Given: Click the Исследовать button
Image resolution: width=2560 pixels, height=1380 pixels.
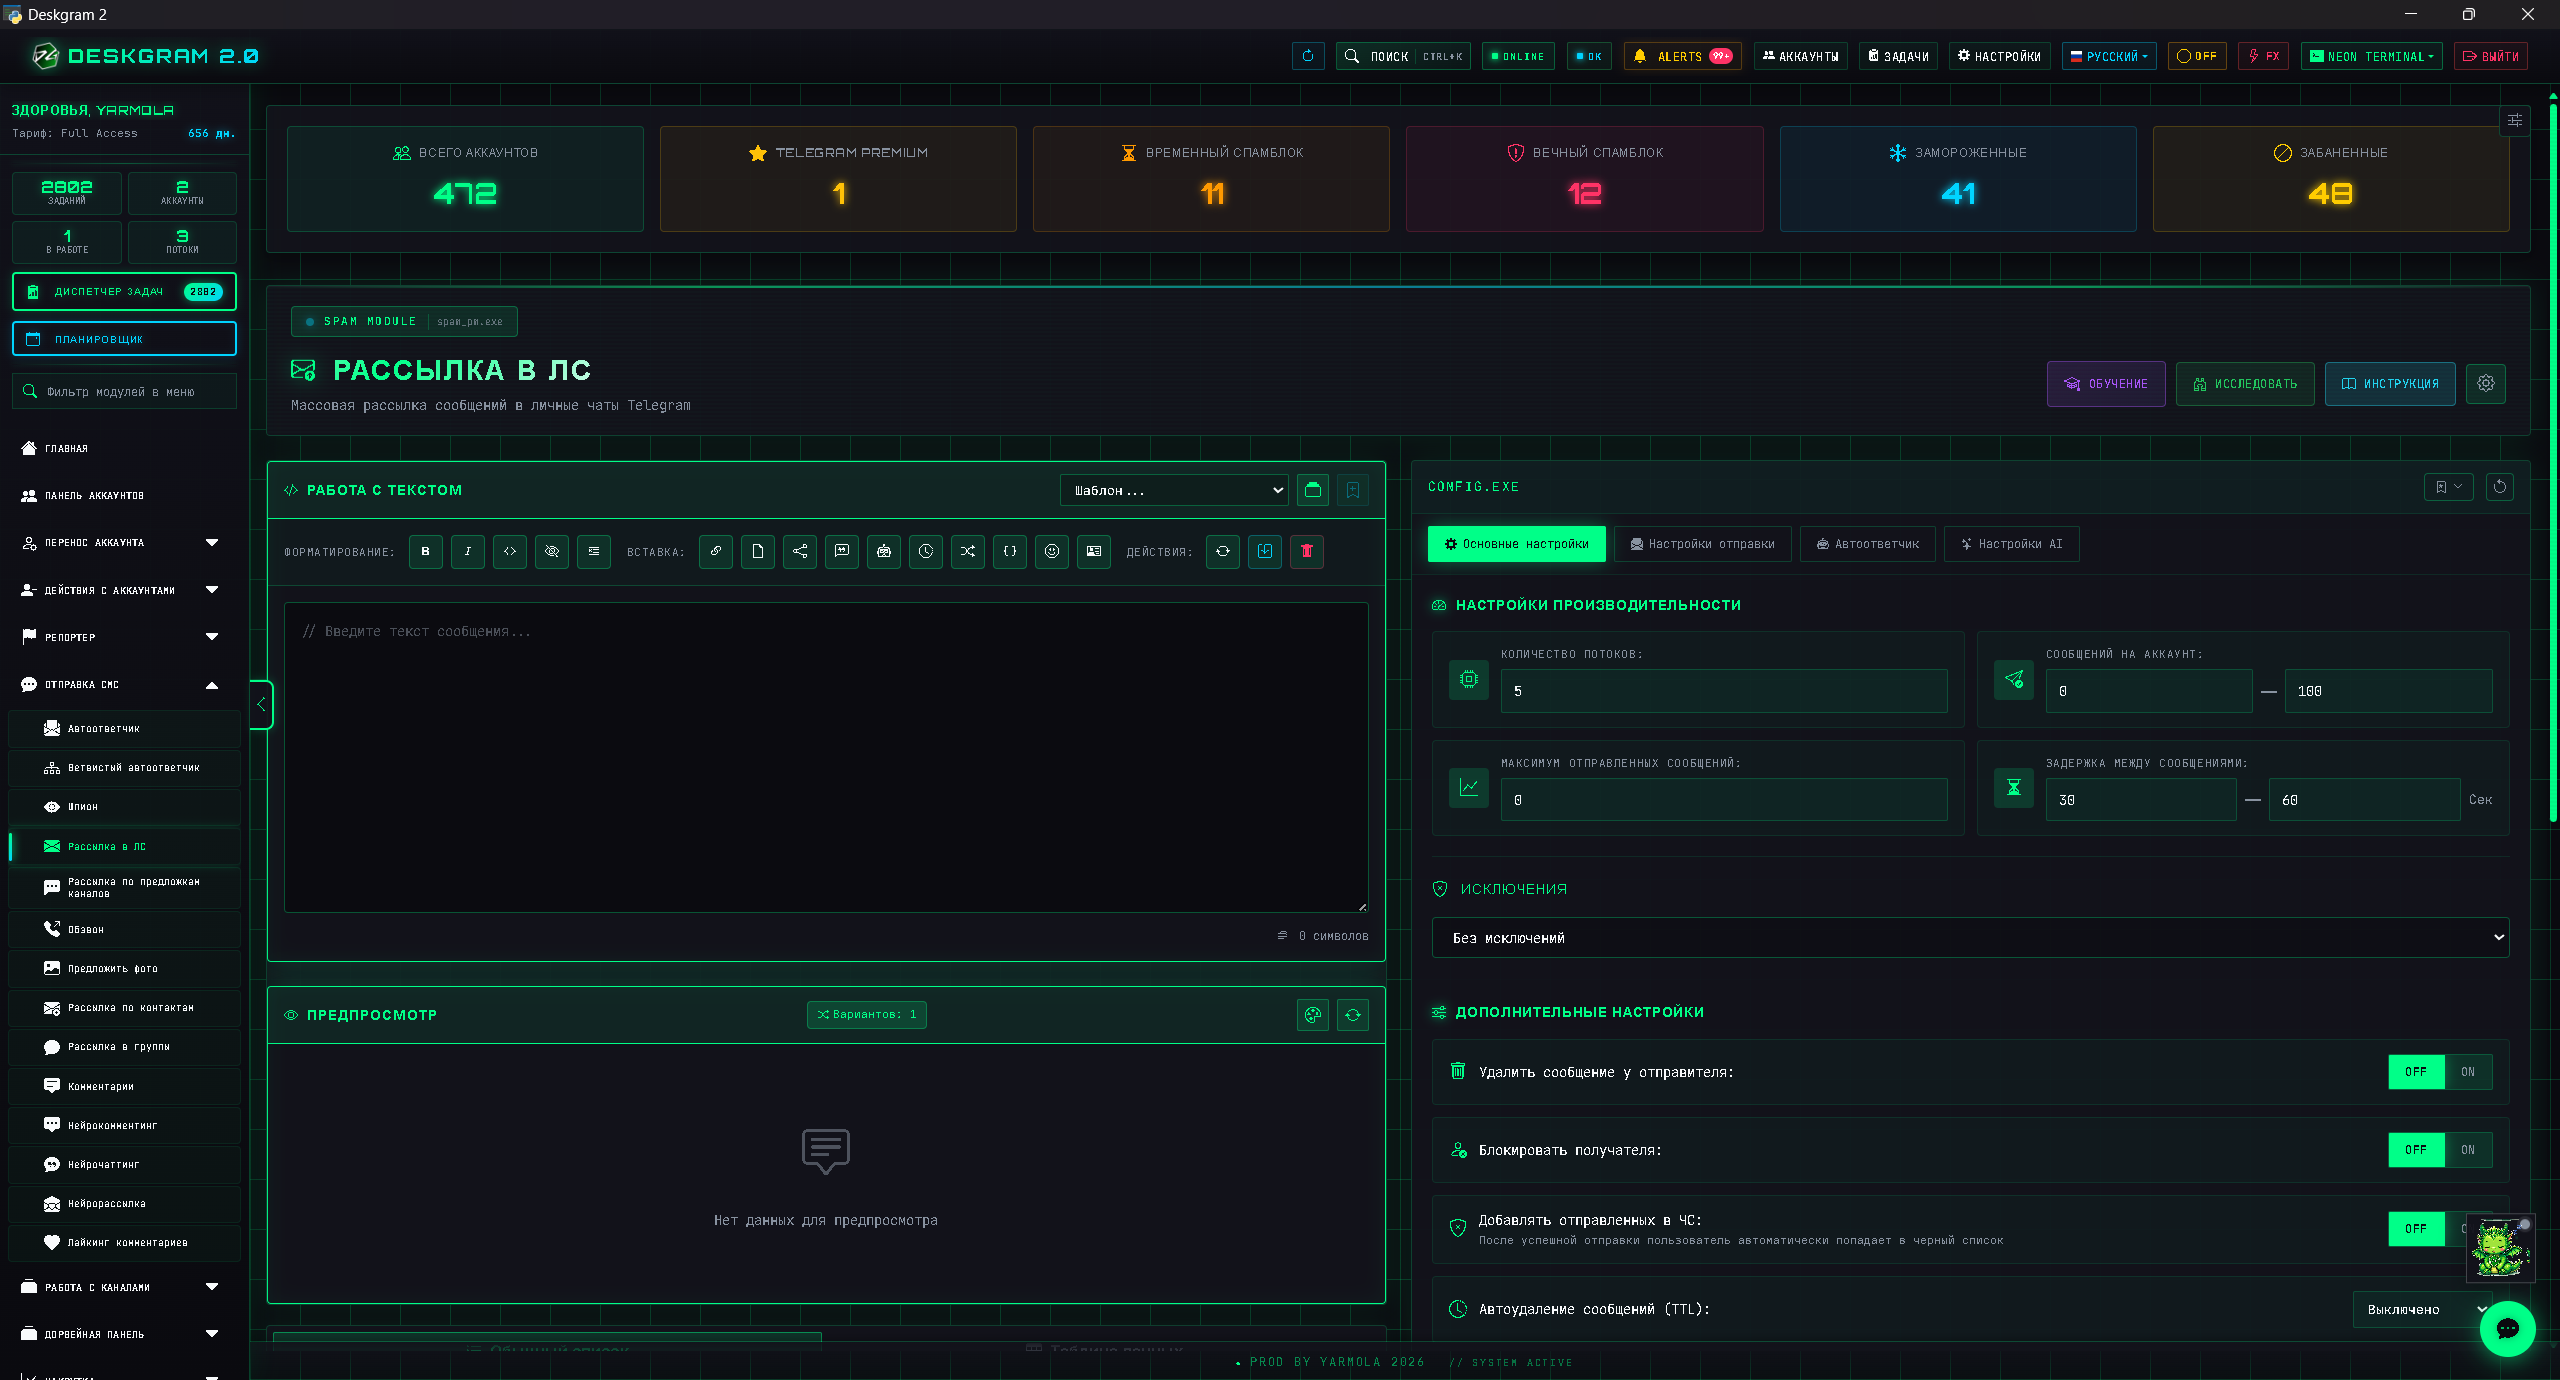Looking at the screenshot, I should pyautogui.click(x=2245, y=384).
